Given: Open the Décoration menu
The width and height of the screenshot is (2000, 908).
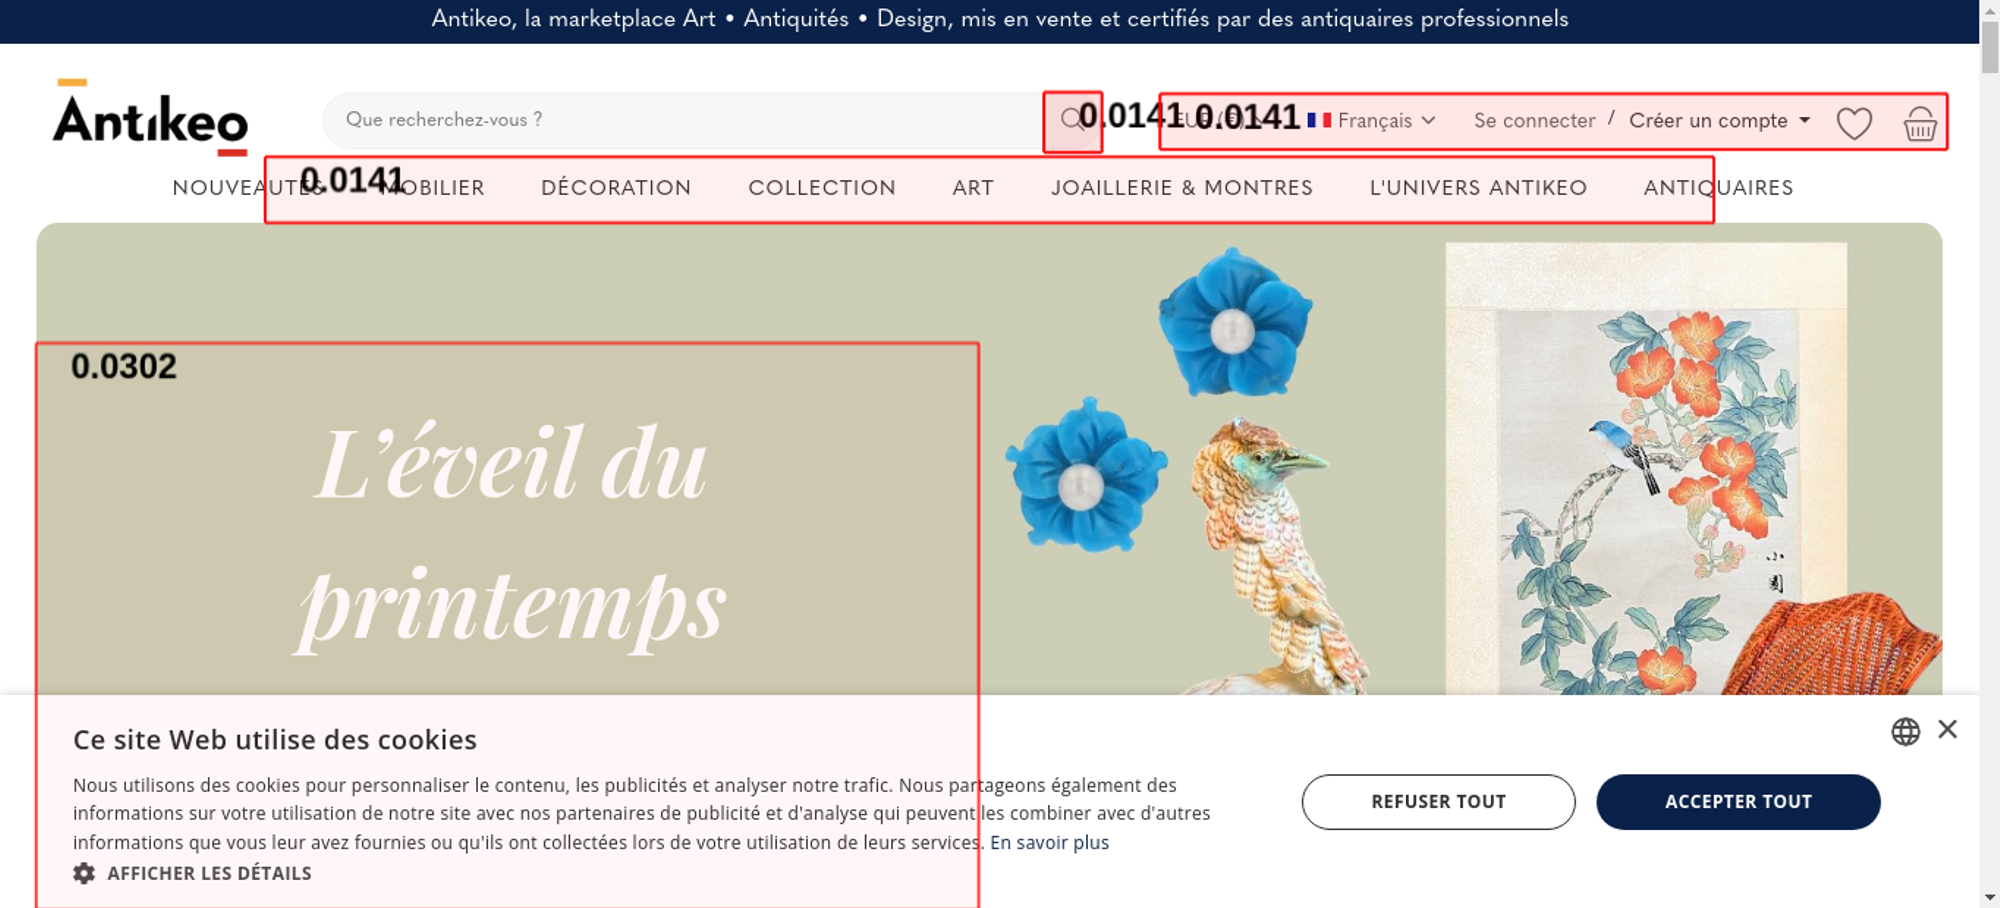Looking at the screenshot, I should (616, 188).
